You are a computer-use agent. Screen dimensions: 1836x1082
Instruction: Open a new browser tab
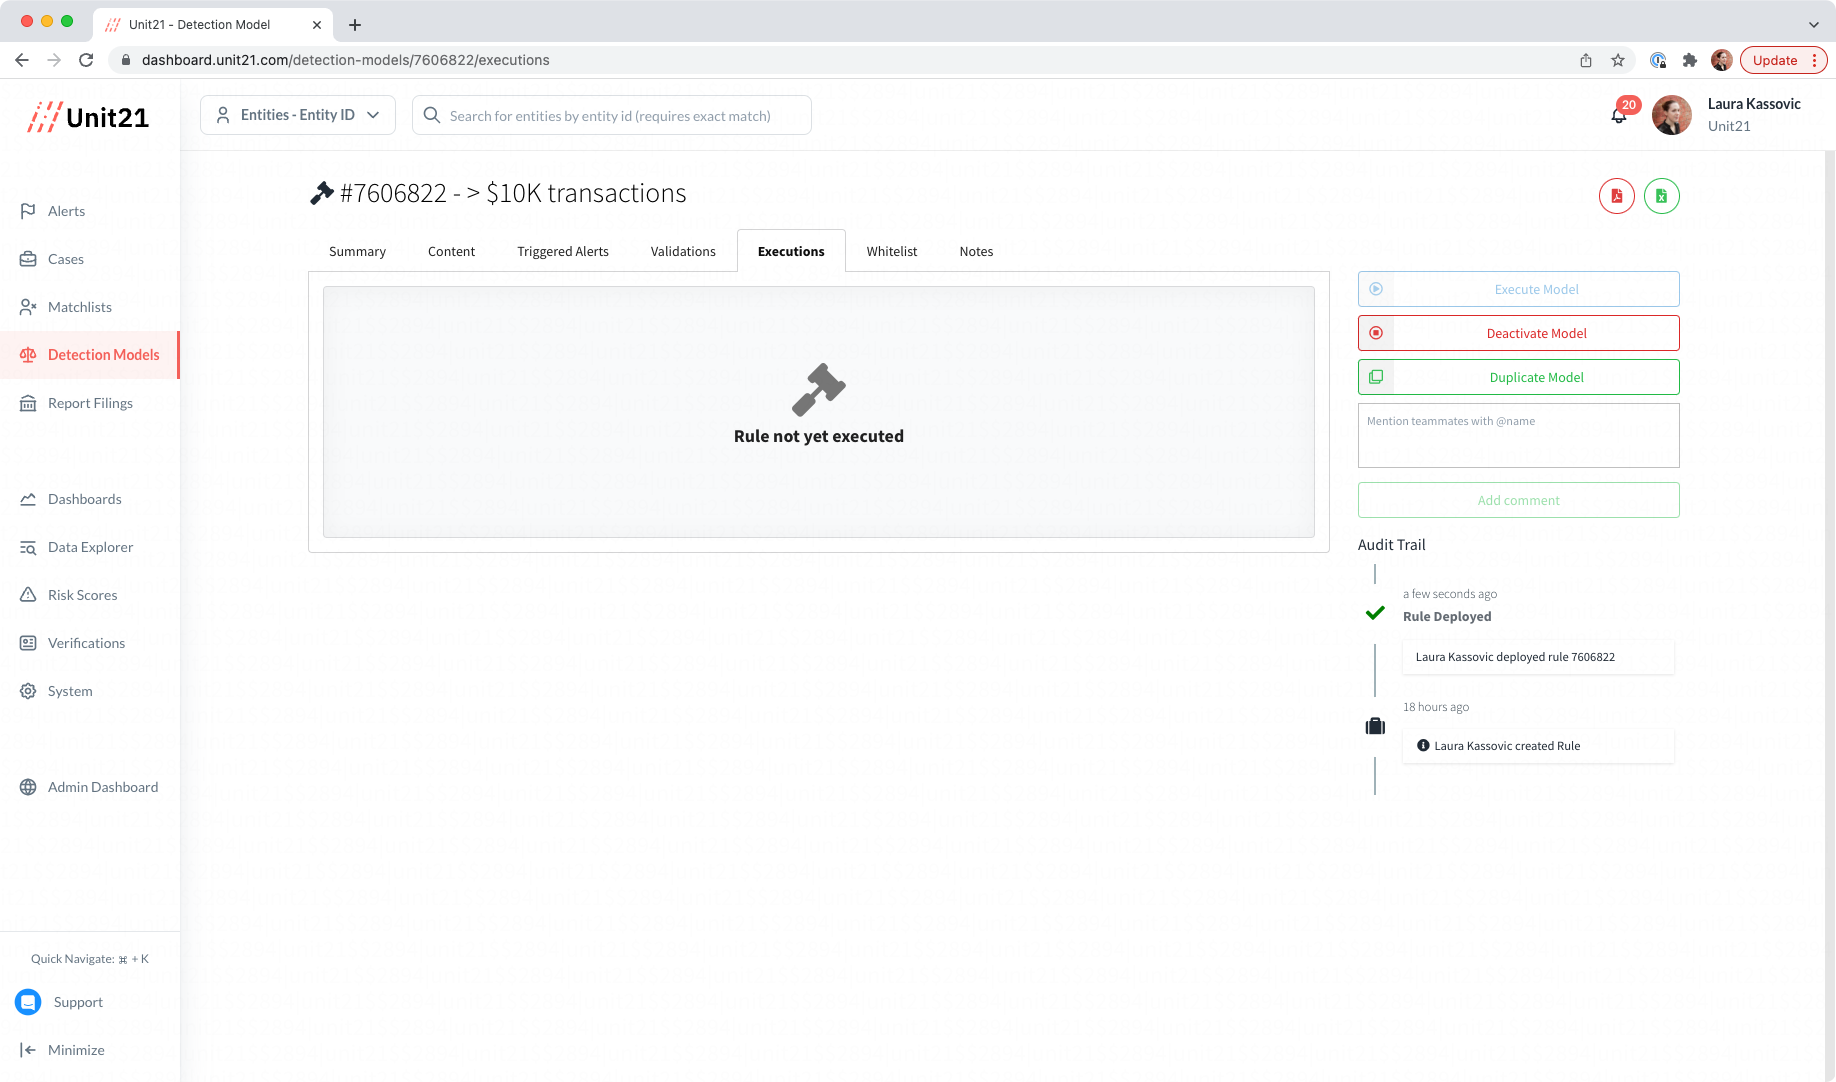[355, 25]
